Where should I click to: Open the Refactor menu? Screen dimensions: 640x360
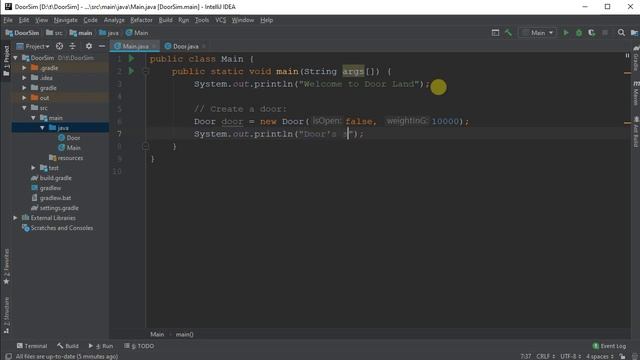pyautogui.click(x=141, y=20)
